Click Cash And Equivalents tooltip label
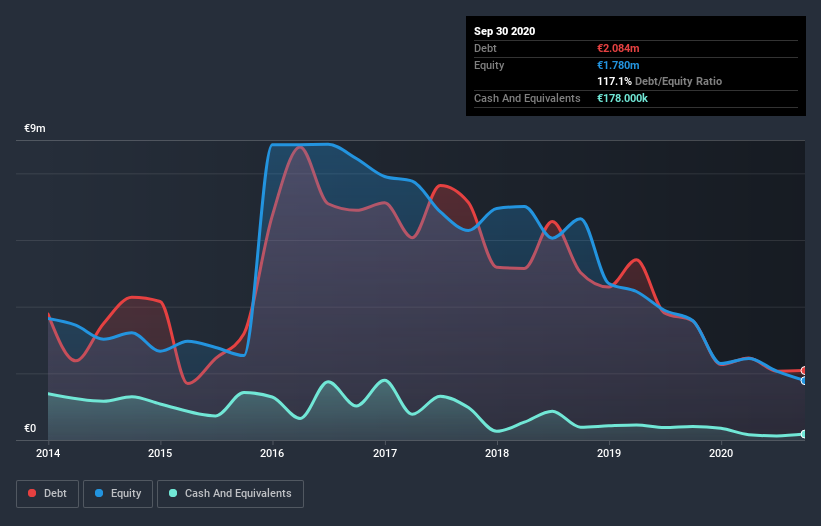The width and height of the screenshot is (821, 526). (x=527, y=98)
